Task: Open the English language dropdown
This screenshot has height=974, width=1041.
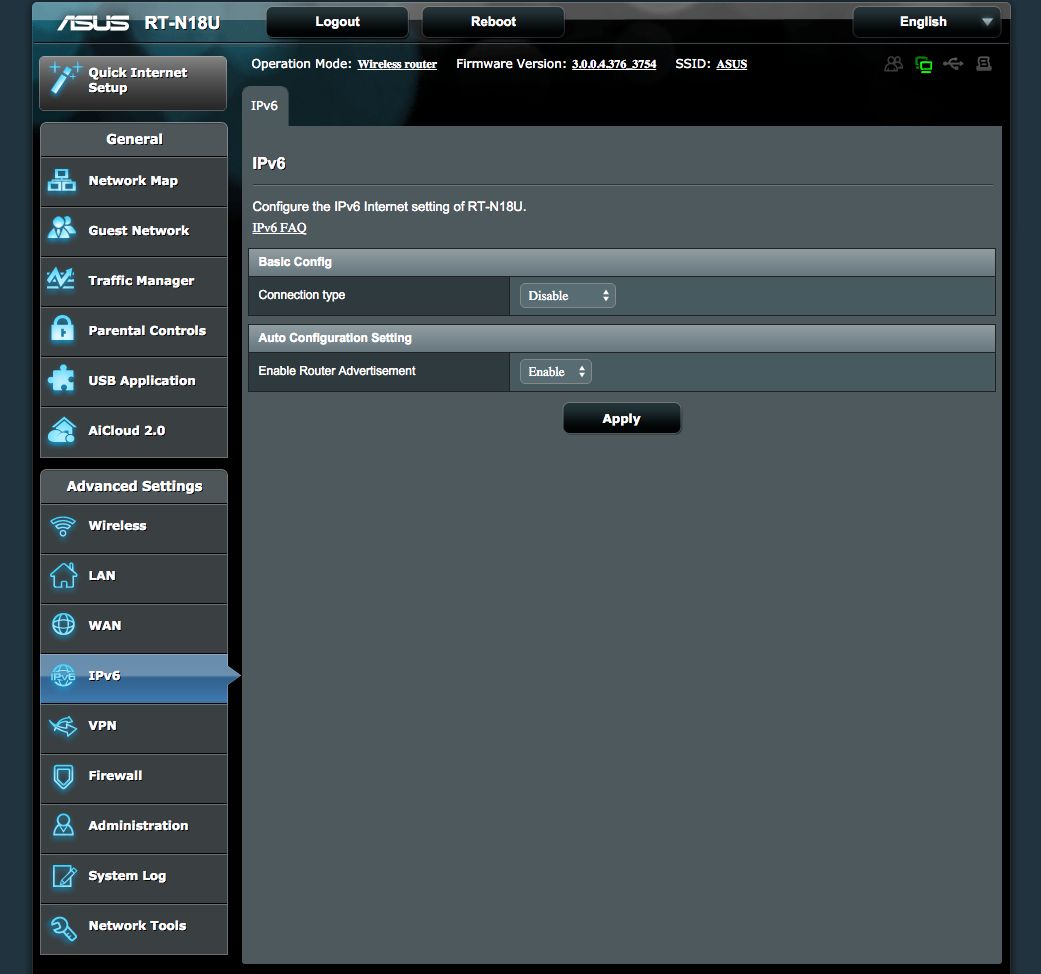Action: click(x=927, y=22)
